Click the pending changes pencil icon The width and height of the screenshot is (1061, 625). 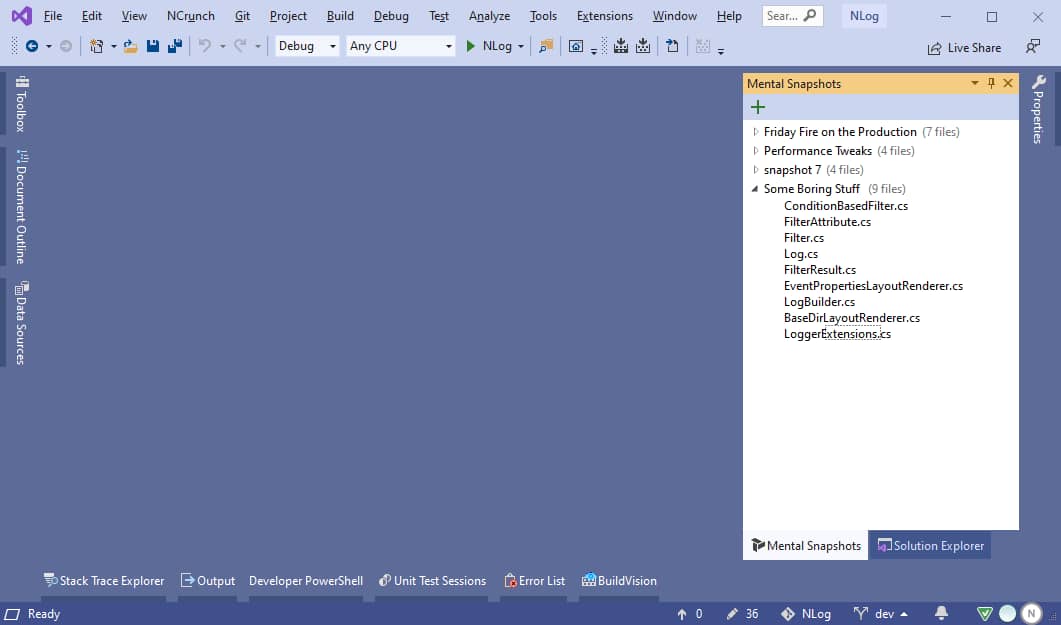coord(733,613)
